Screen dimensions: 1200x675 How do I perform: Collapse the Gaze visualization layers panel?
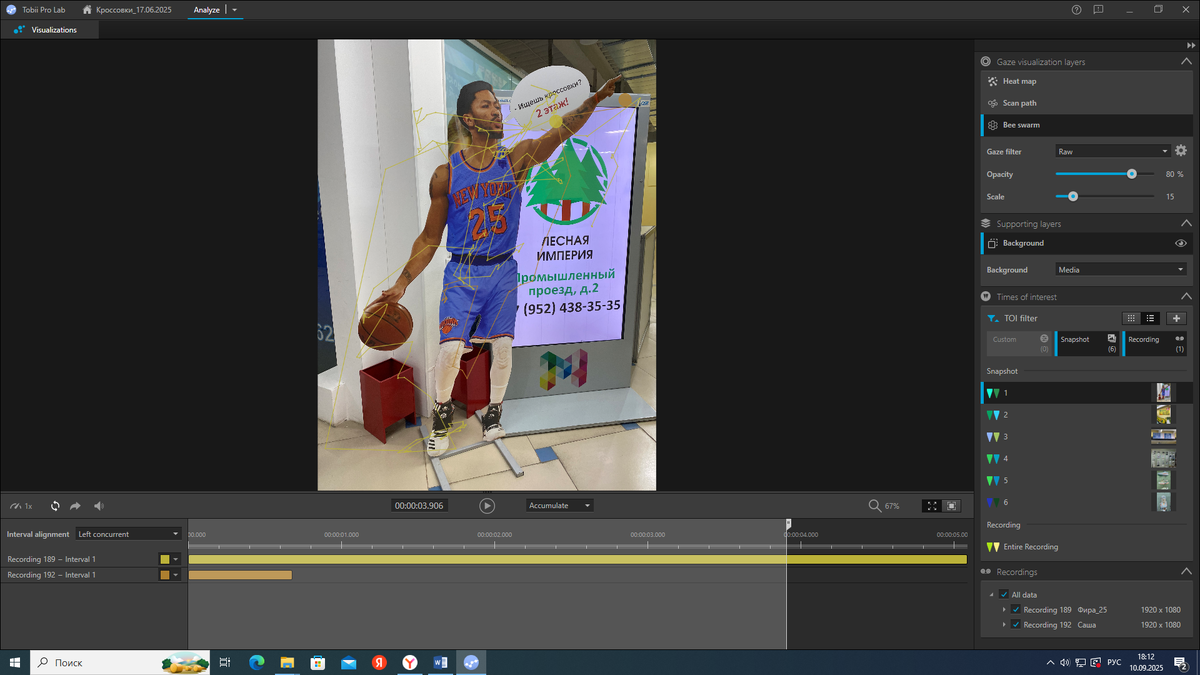[x=1186, y=62]
